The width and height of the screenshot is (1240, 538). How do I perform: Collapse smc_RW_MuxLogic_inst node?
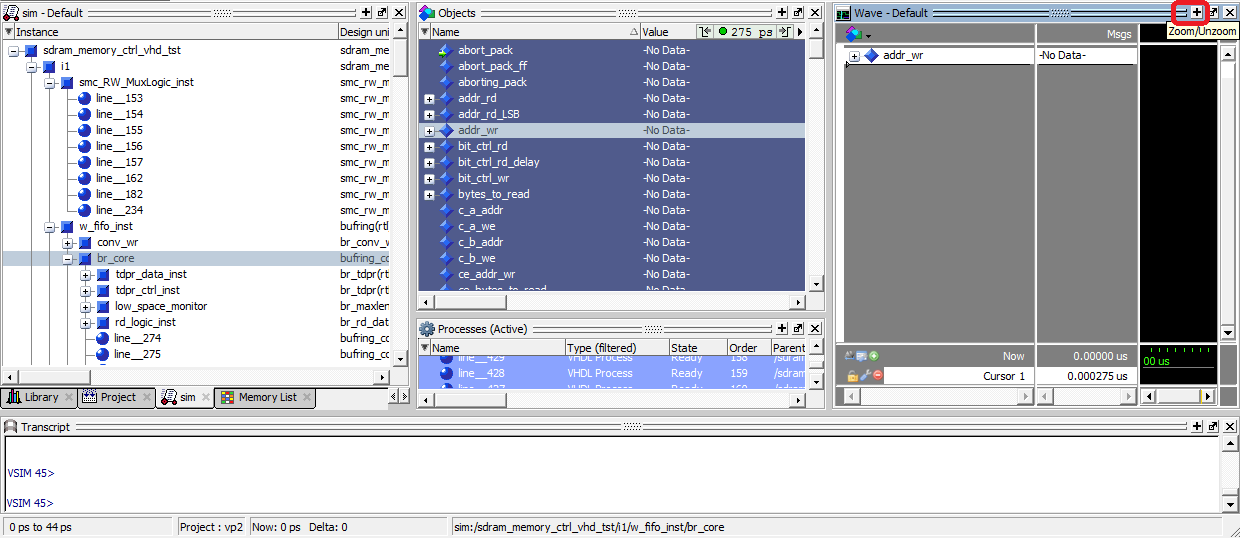point(51,82)
